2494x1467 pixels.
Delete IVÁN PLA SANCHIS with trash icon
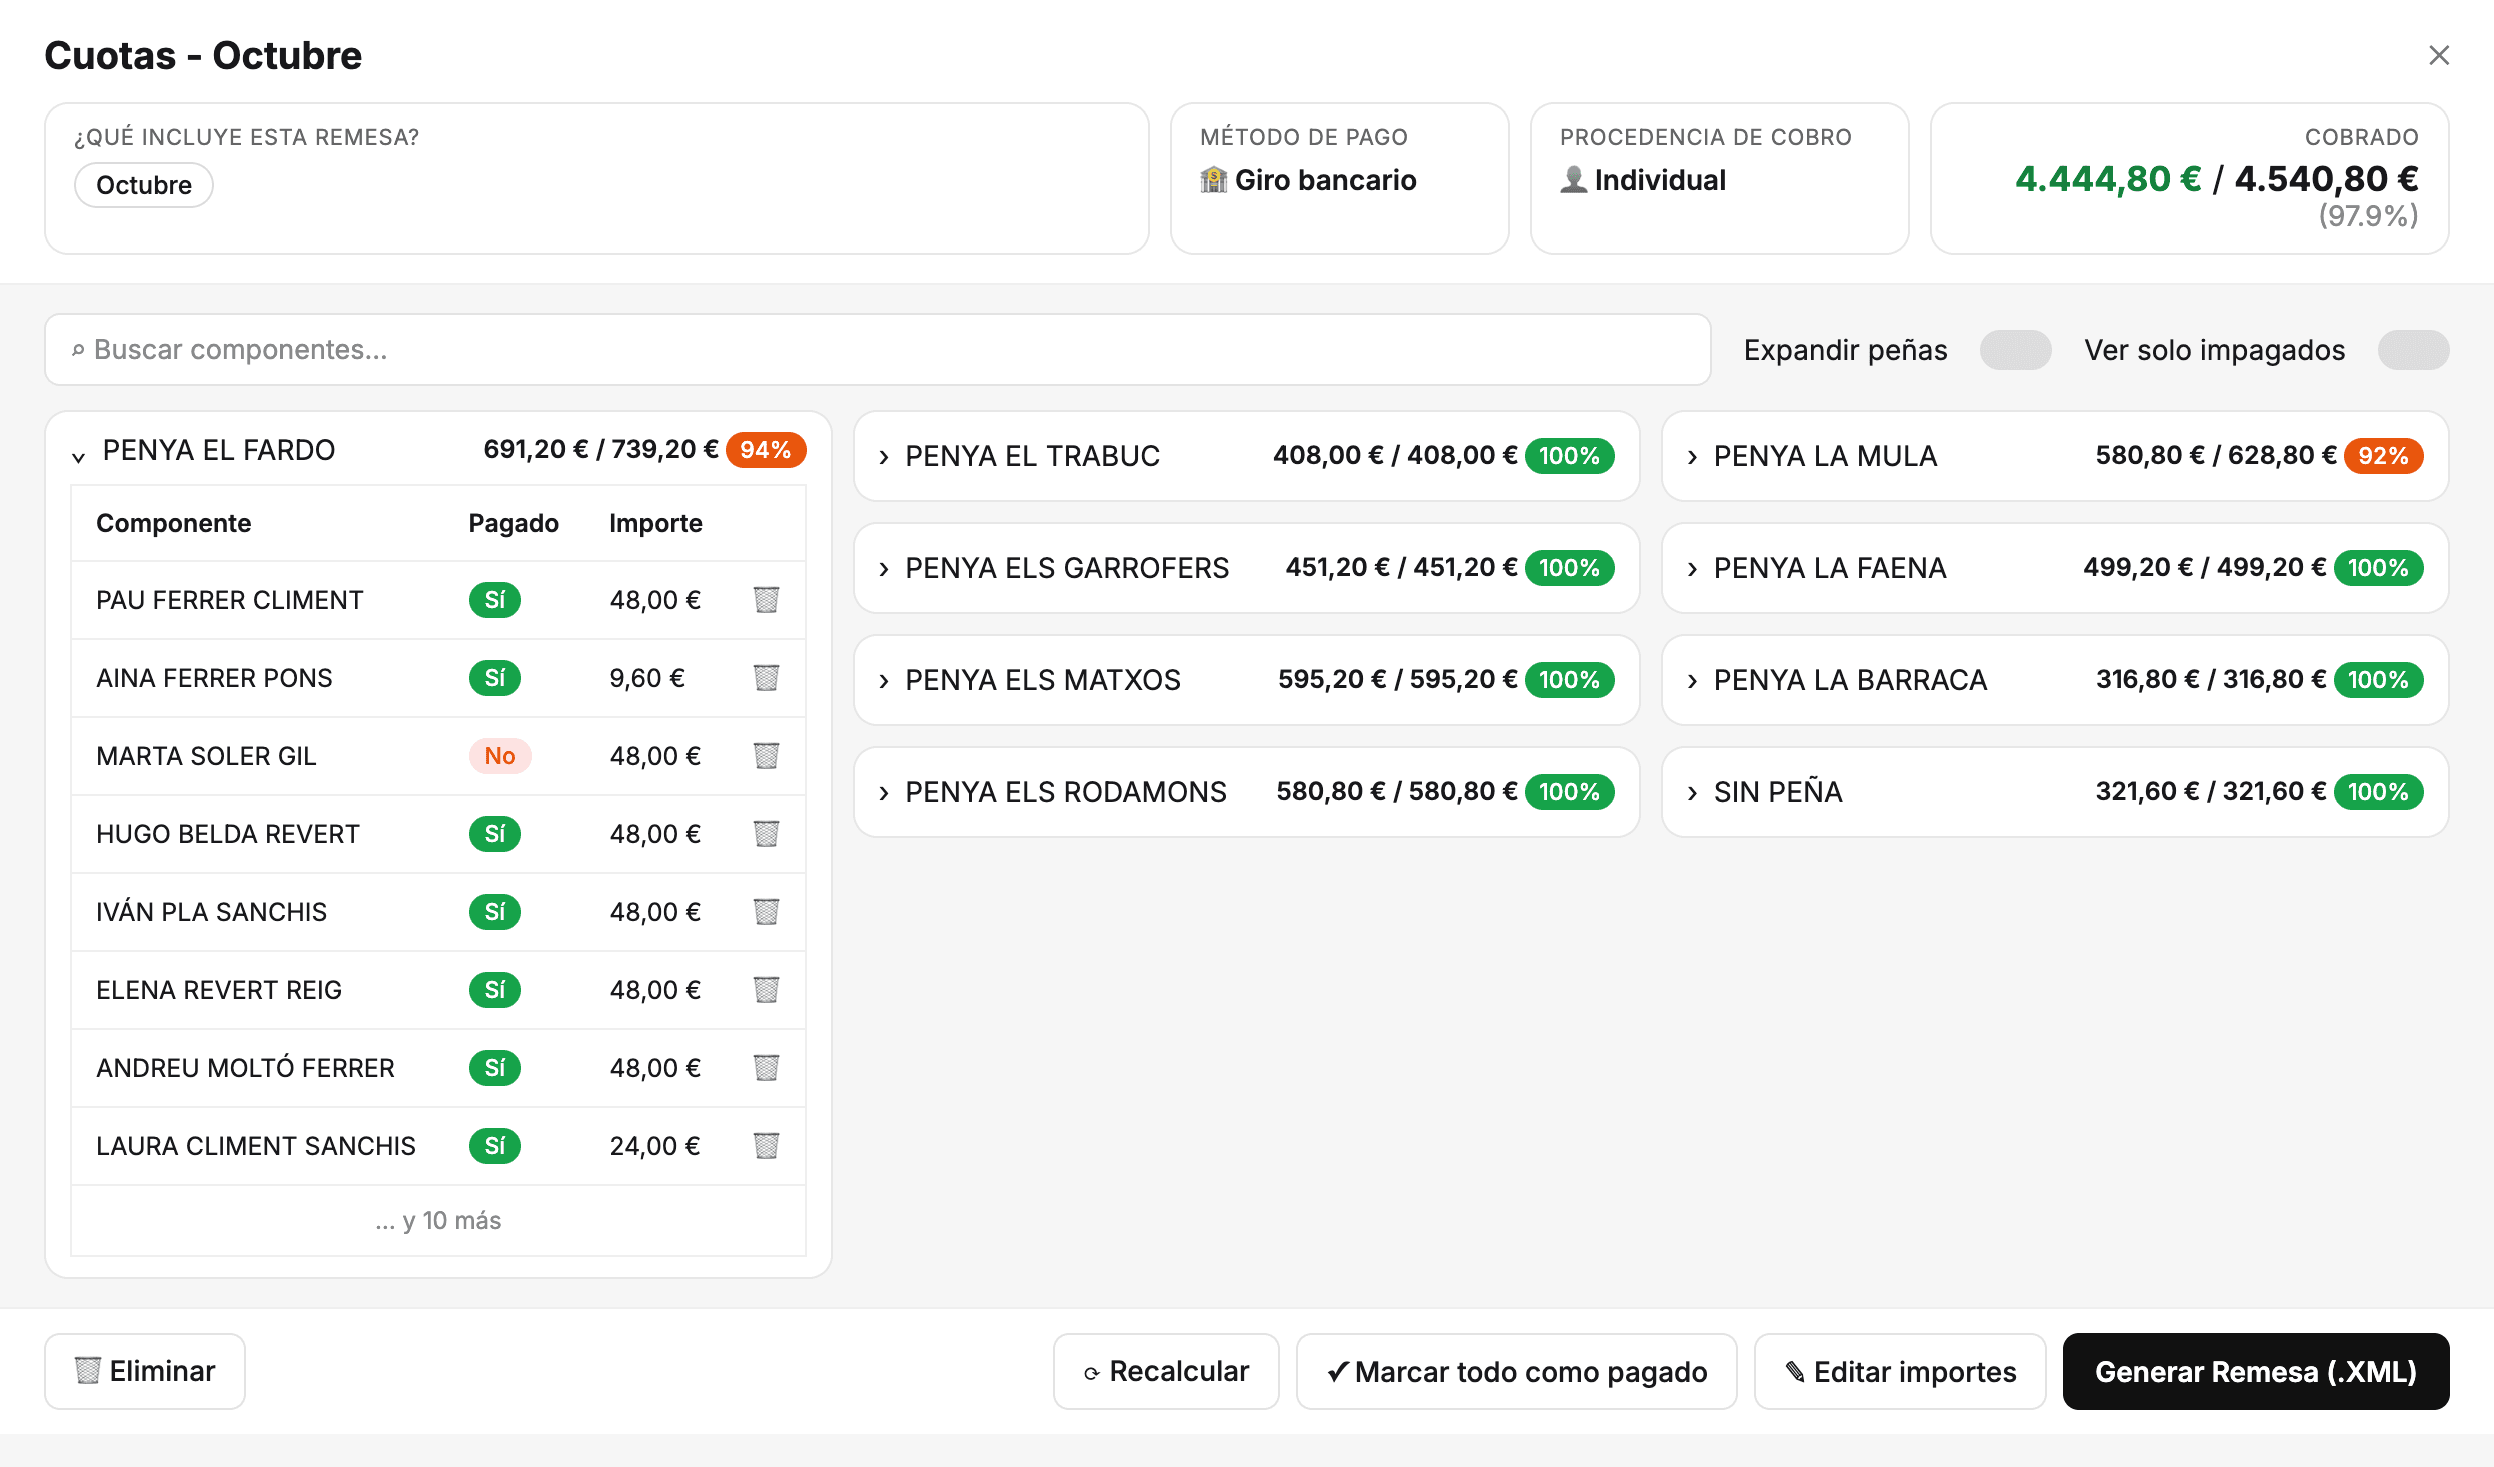point(766,912)
